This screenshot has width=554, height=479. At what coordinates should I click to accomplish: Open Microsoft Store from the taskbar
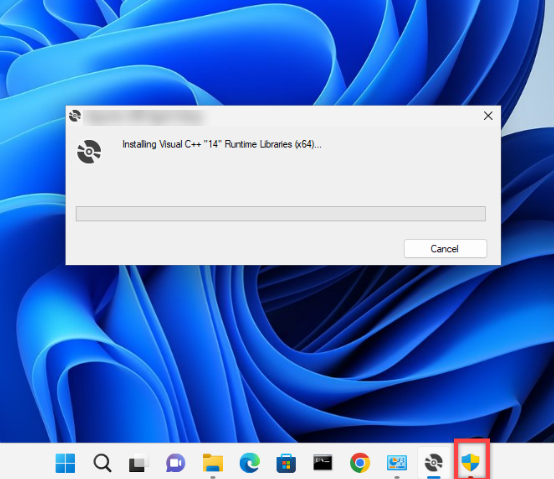pyautogui.click(x=286, y=463)
